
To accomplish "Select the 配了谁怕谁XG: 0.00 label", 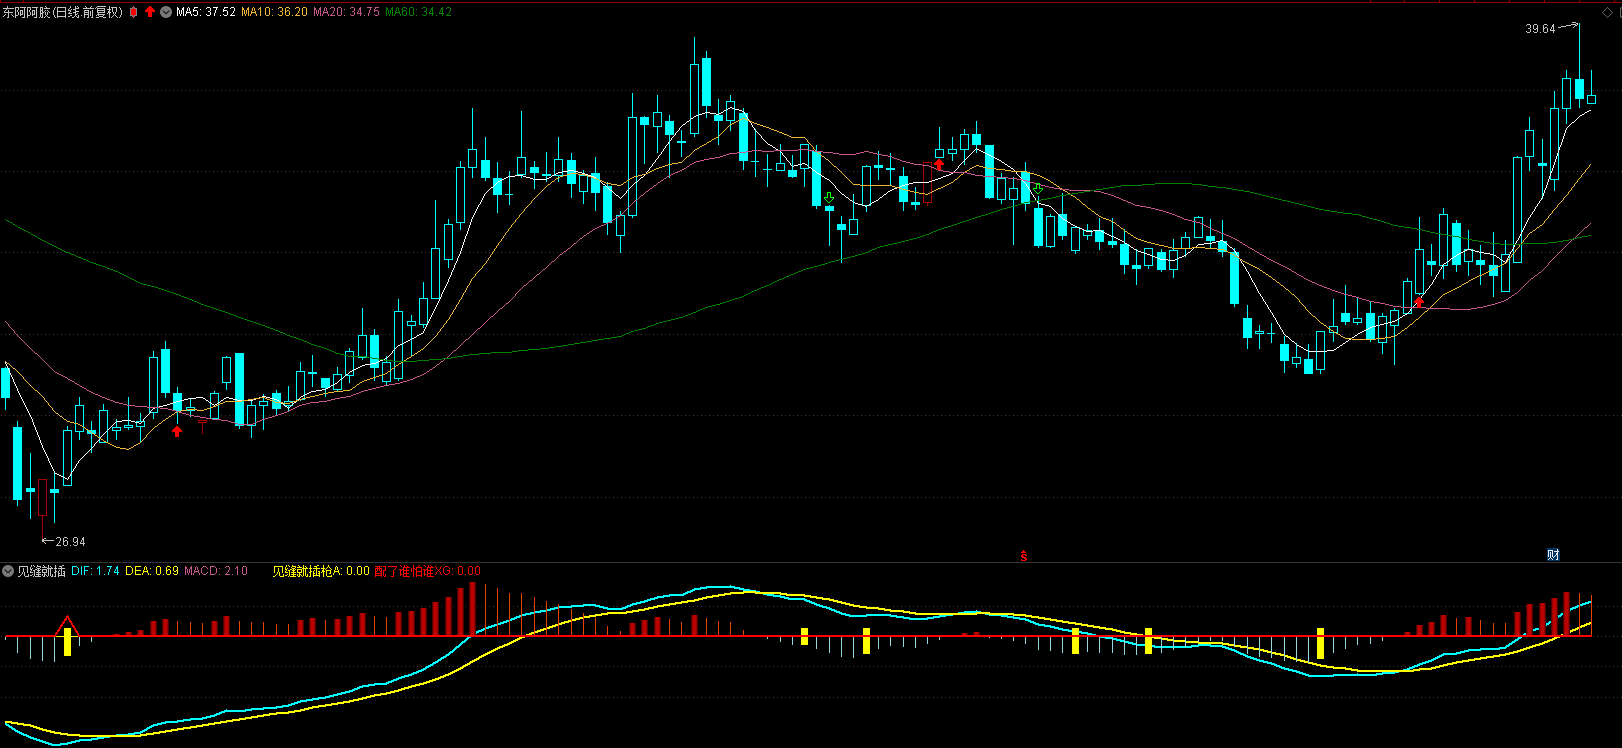I will coord(427,571).
